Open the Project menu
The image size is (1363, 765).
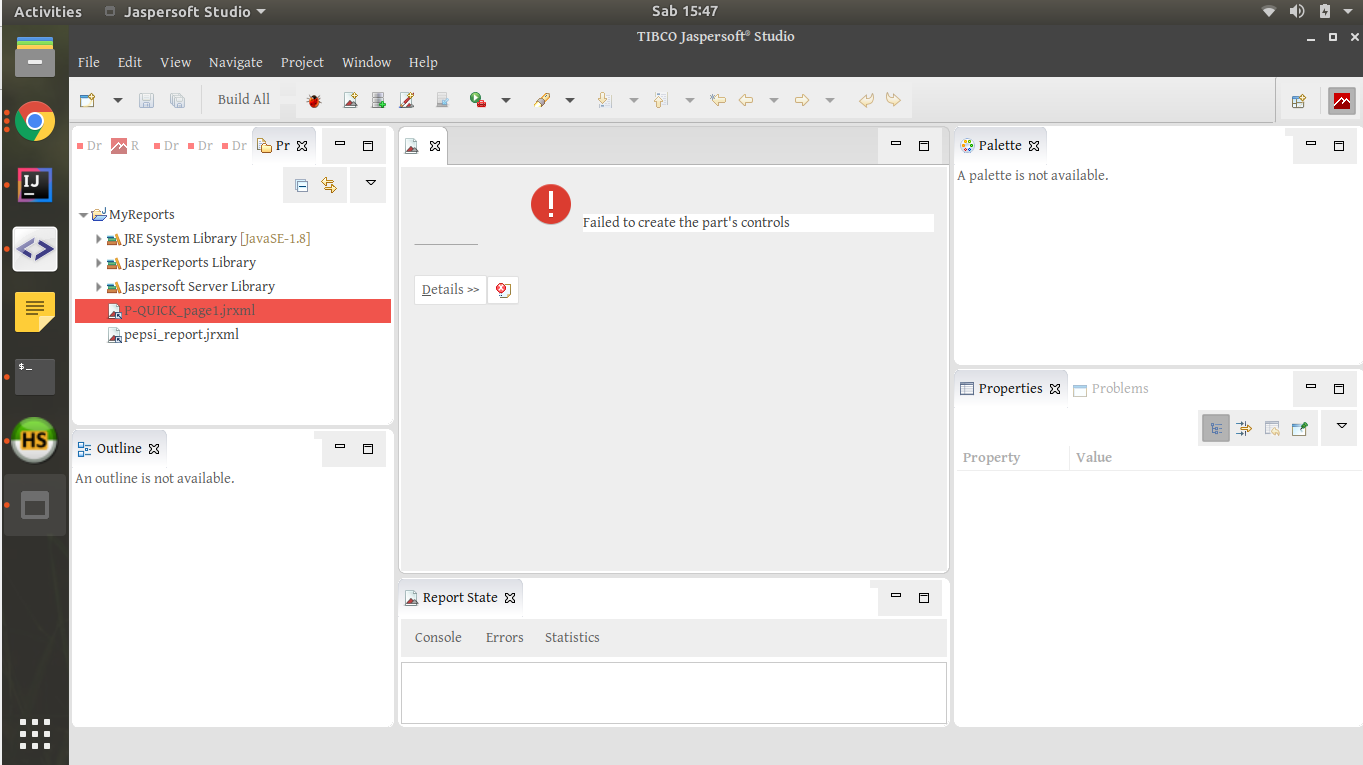[302, 62]
